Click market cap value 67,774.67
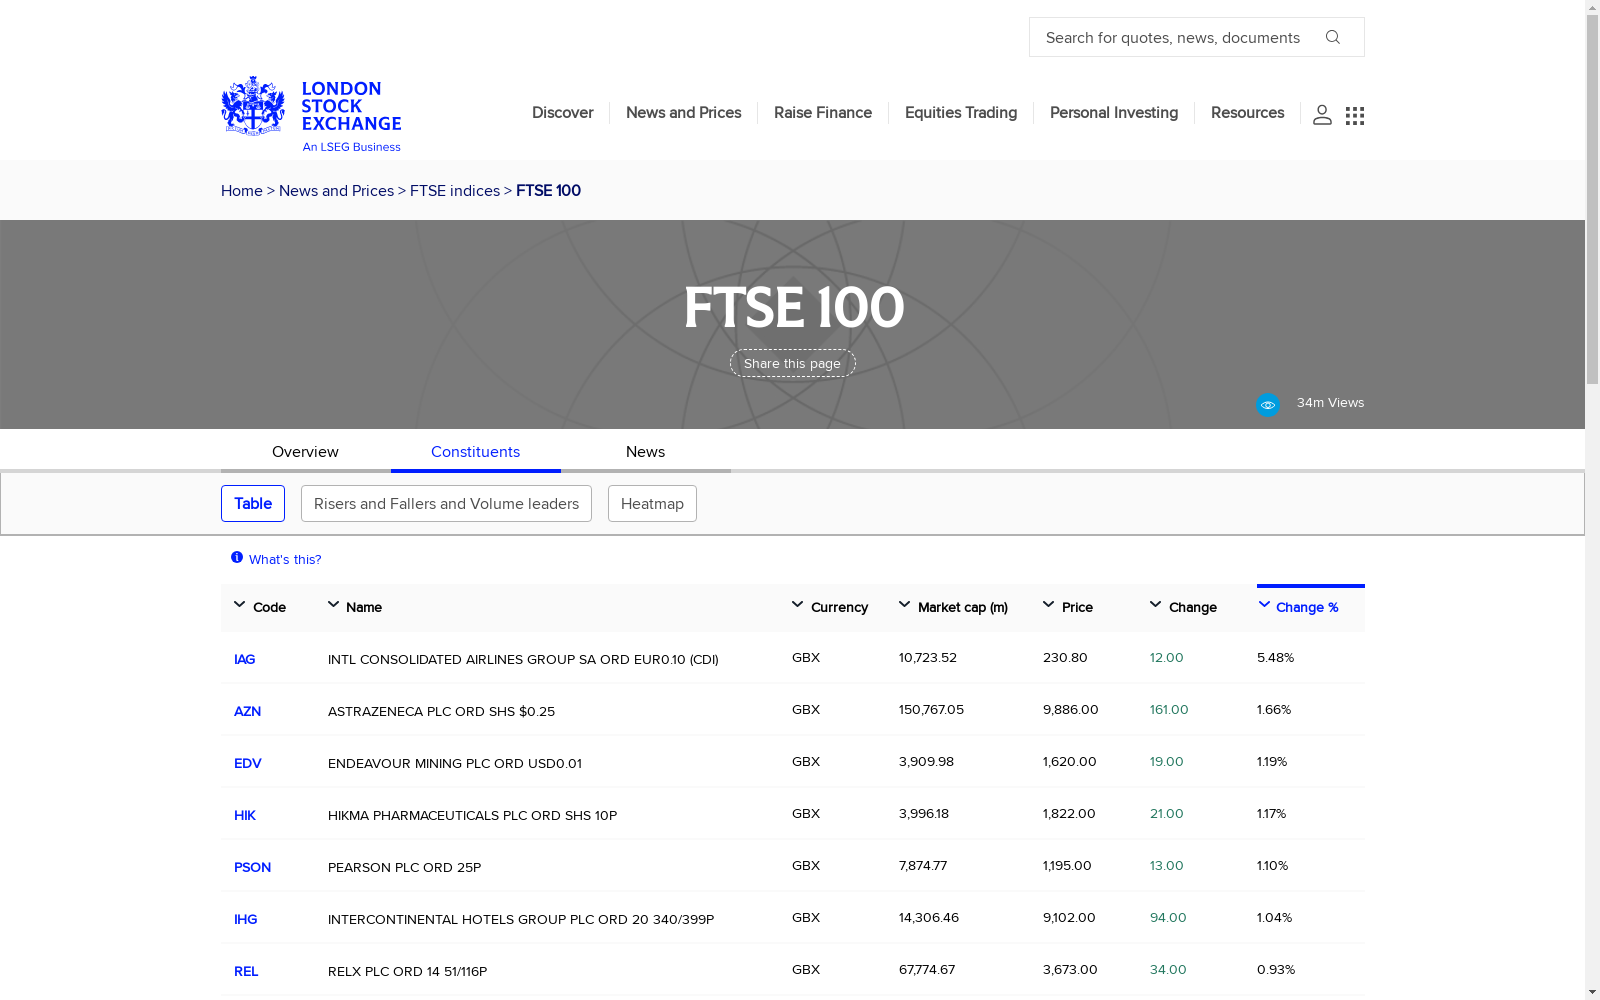Image resolution: width=1600 pixels, height=1000 pixels. [x=927, y=969]
